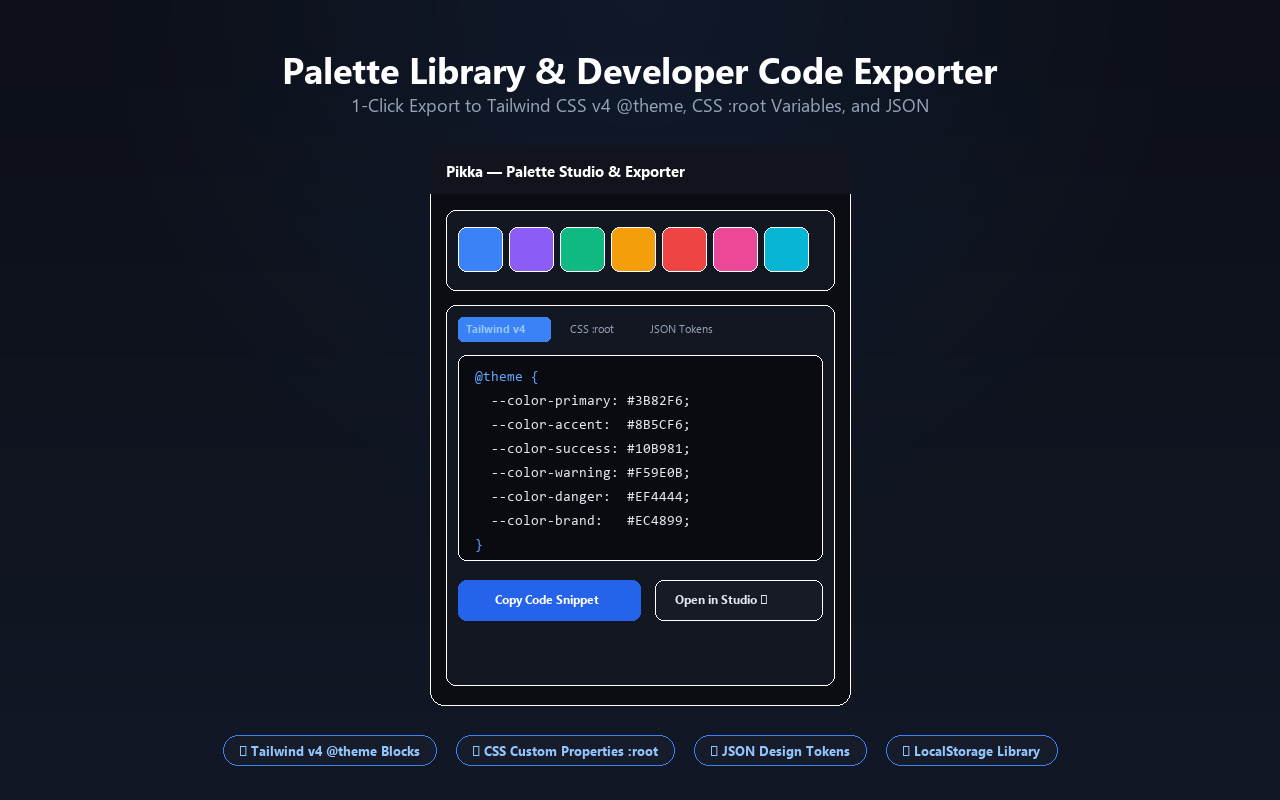Click the Pikka — Palette Studio & Exporter title

point(565,172)
